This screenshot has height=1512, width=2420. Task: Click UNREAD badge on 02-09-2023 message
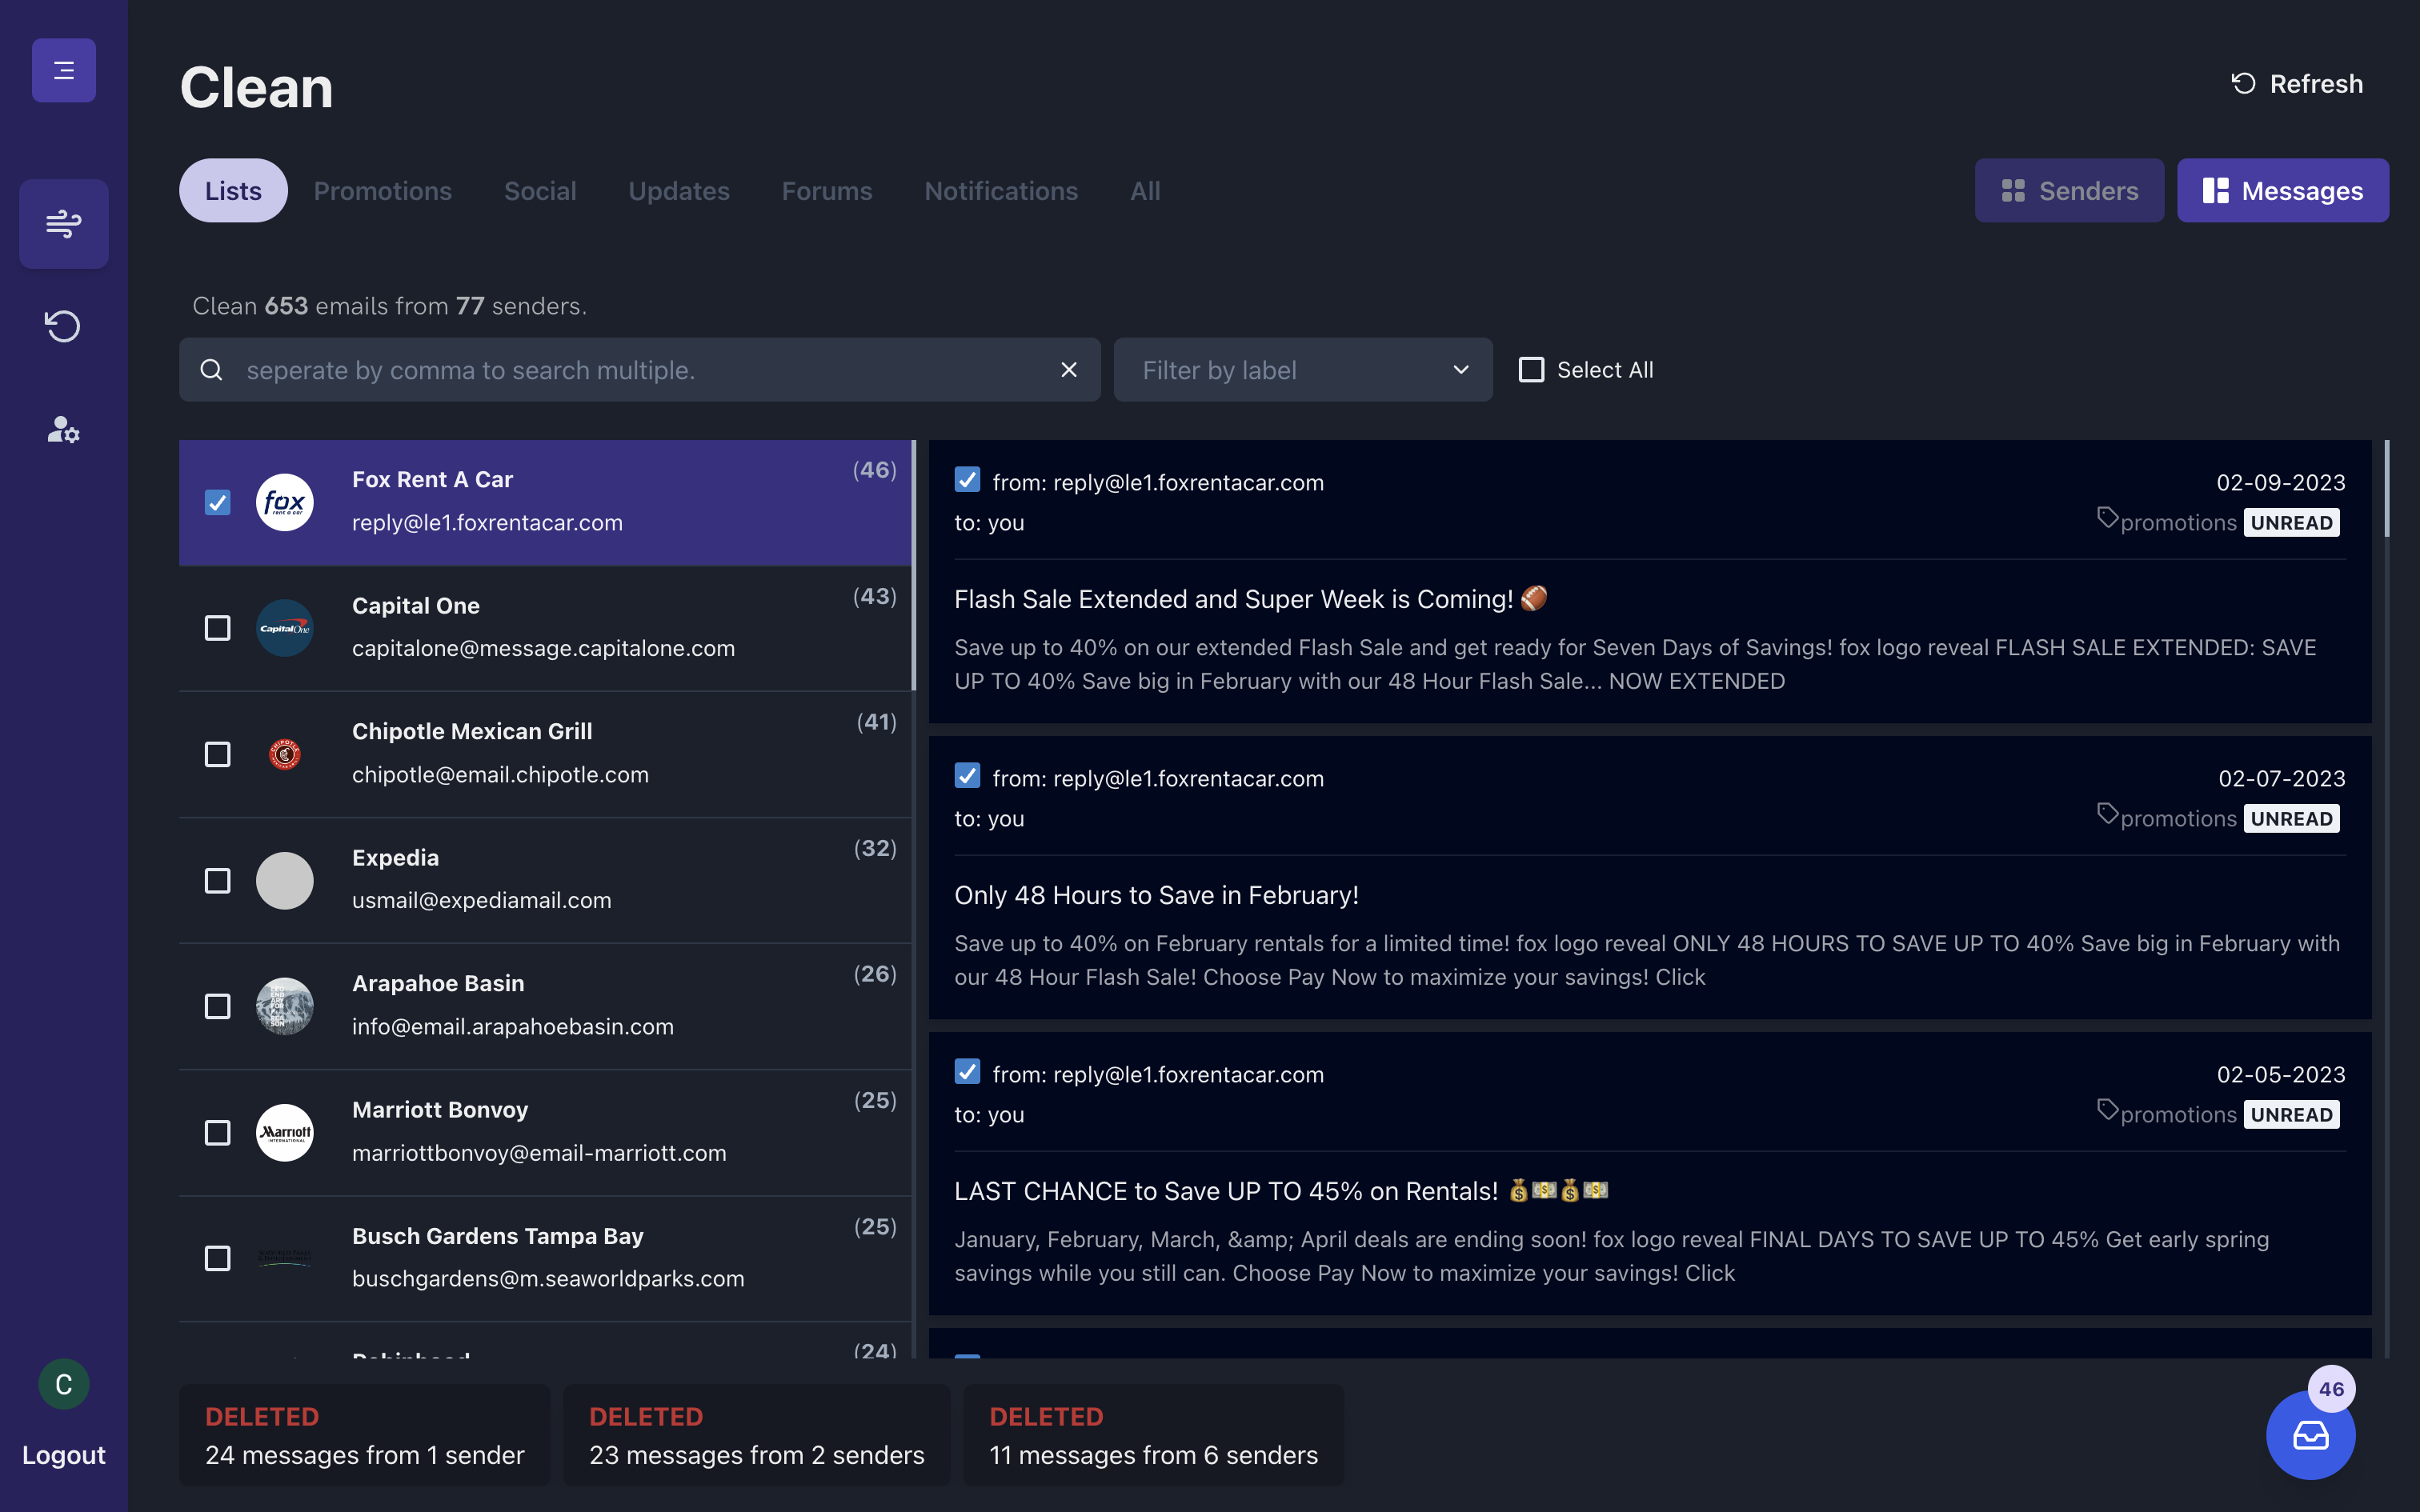point(2291,522)
